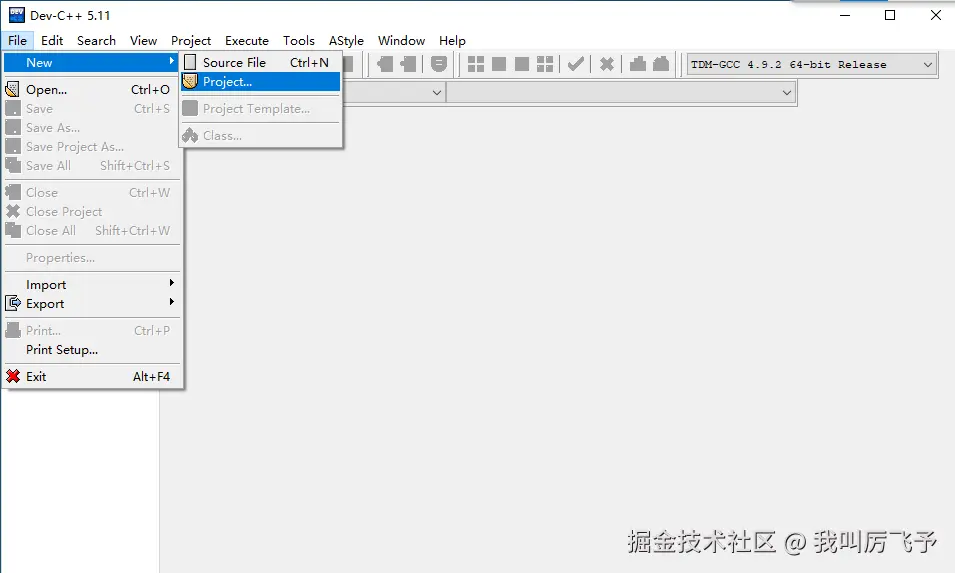Click the Close All menu entry

pyautogui.click(x=91, y=230)
